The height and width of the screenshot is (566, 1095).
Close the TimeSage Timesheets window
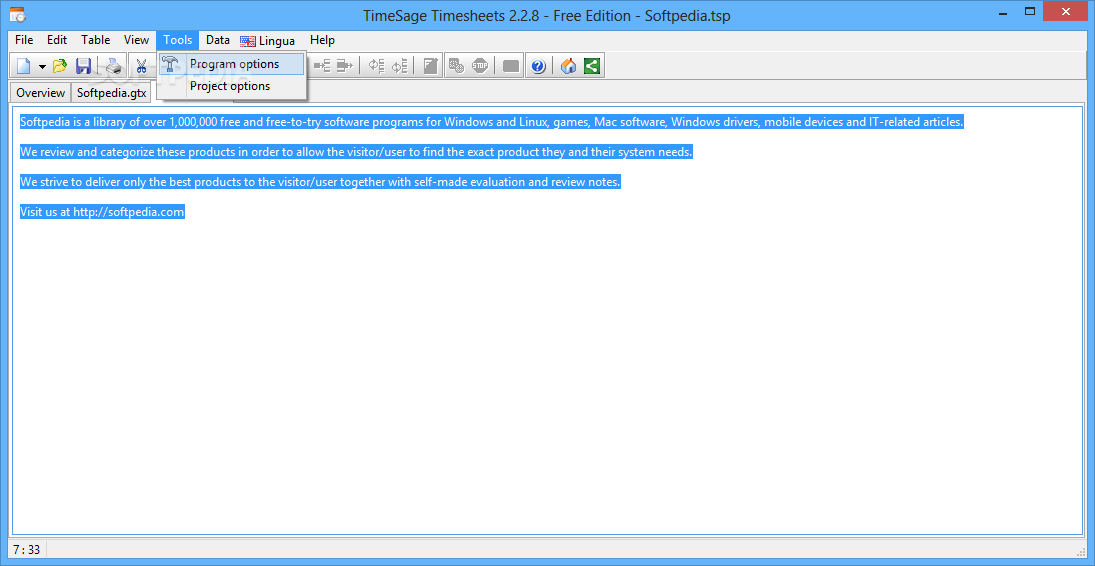coord(1066,11)
